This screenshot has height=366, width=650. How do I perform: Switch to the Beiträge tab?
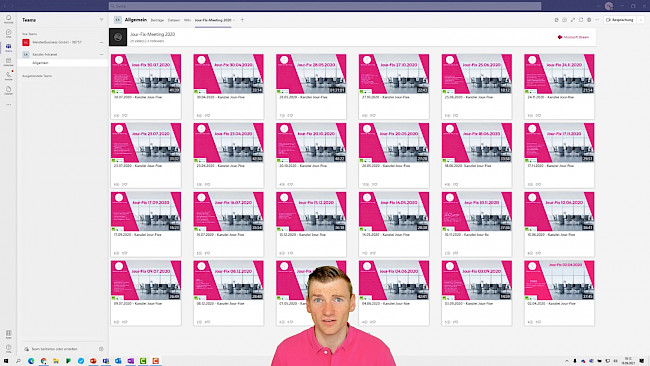click(x=157, y=20)
